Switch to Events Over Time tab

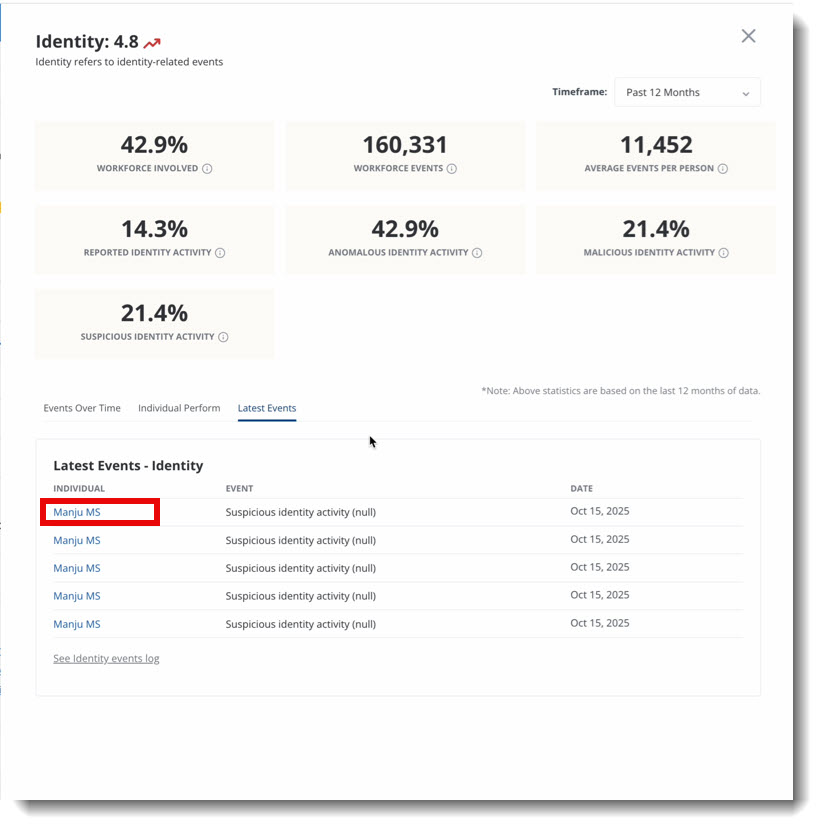coord(82,408)
